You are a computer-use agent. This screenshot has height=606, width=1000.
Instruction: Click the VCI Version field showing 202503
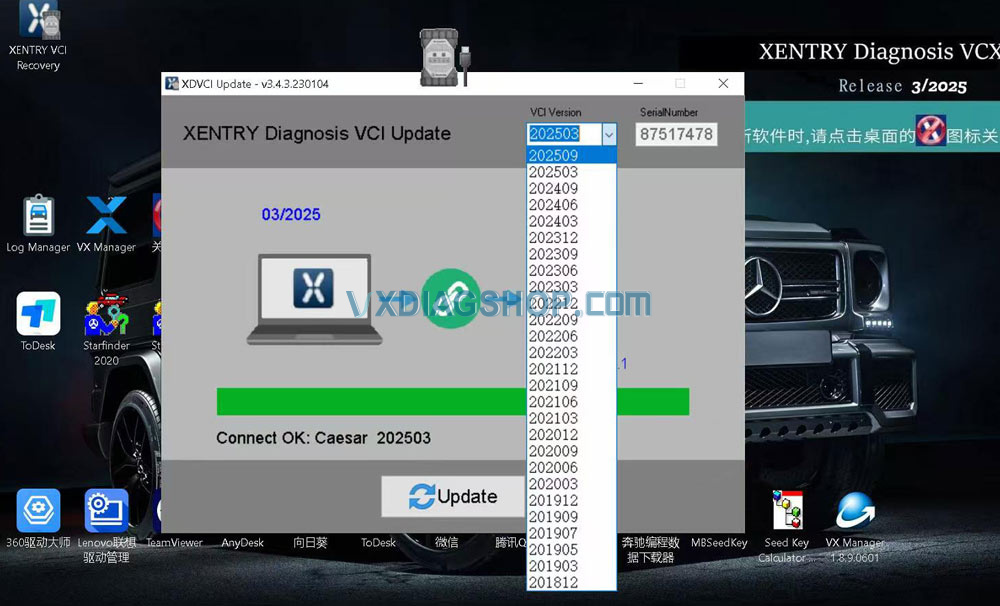(x=564, y=134)
